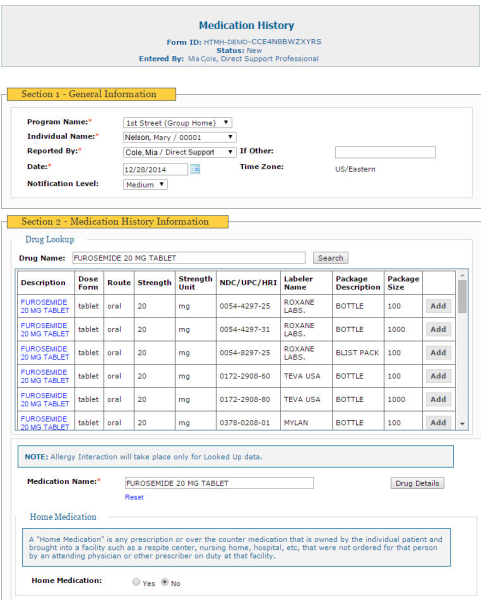Click the Reset link under Medication Name
Image resolution: width=481 pixels, height=600 pixels.
click(134, 497)
